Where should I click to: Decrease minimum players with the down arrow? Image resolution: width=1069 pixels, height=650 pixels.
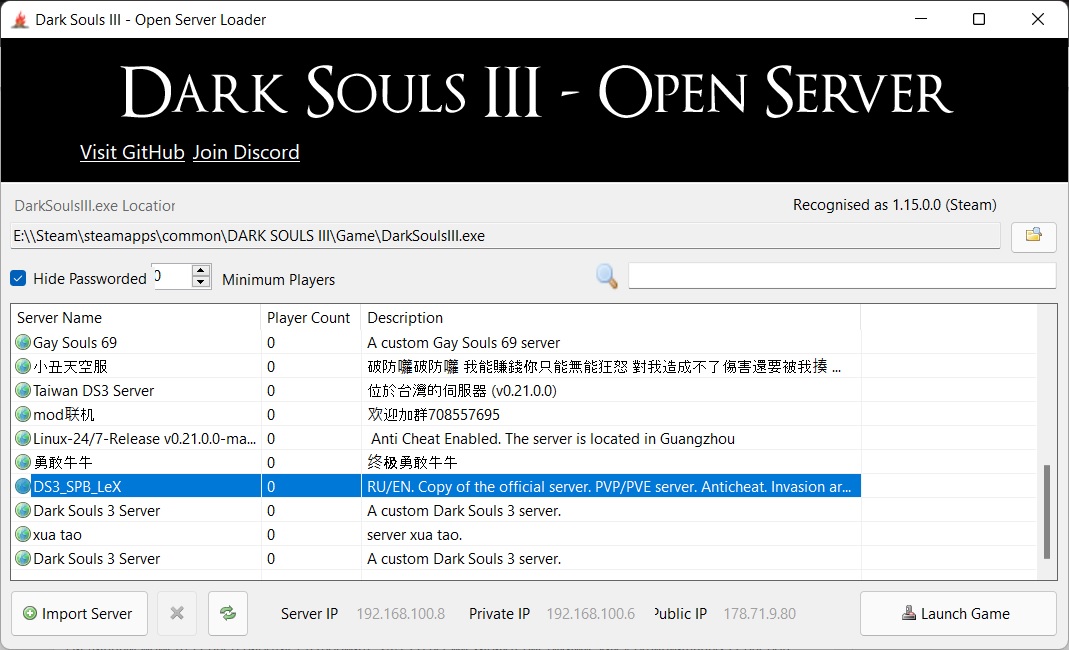tap(200, 282)
